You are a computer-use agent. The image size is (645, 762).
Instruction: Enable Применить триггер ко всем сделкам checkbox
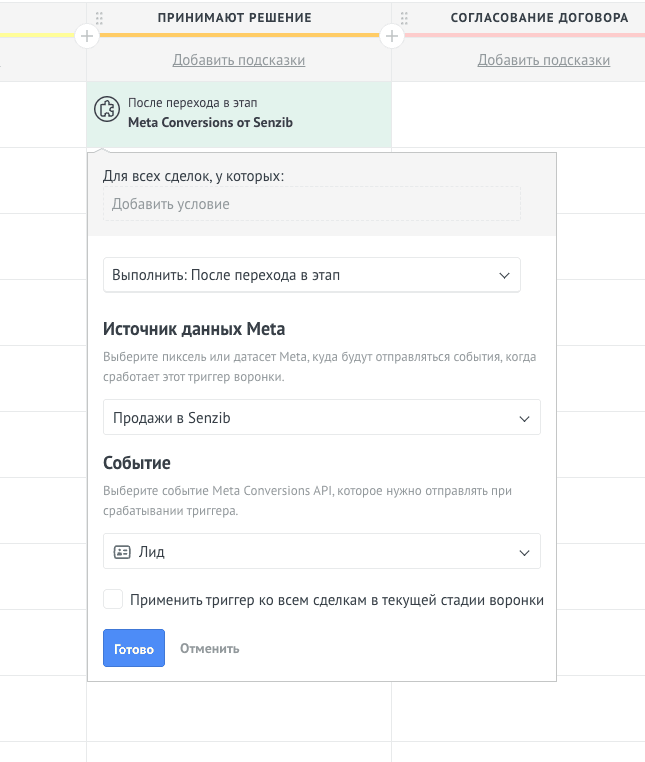[113, 599]
